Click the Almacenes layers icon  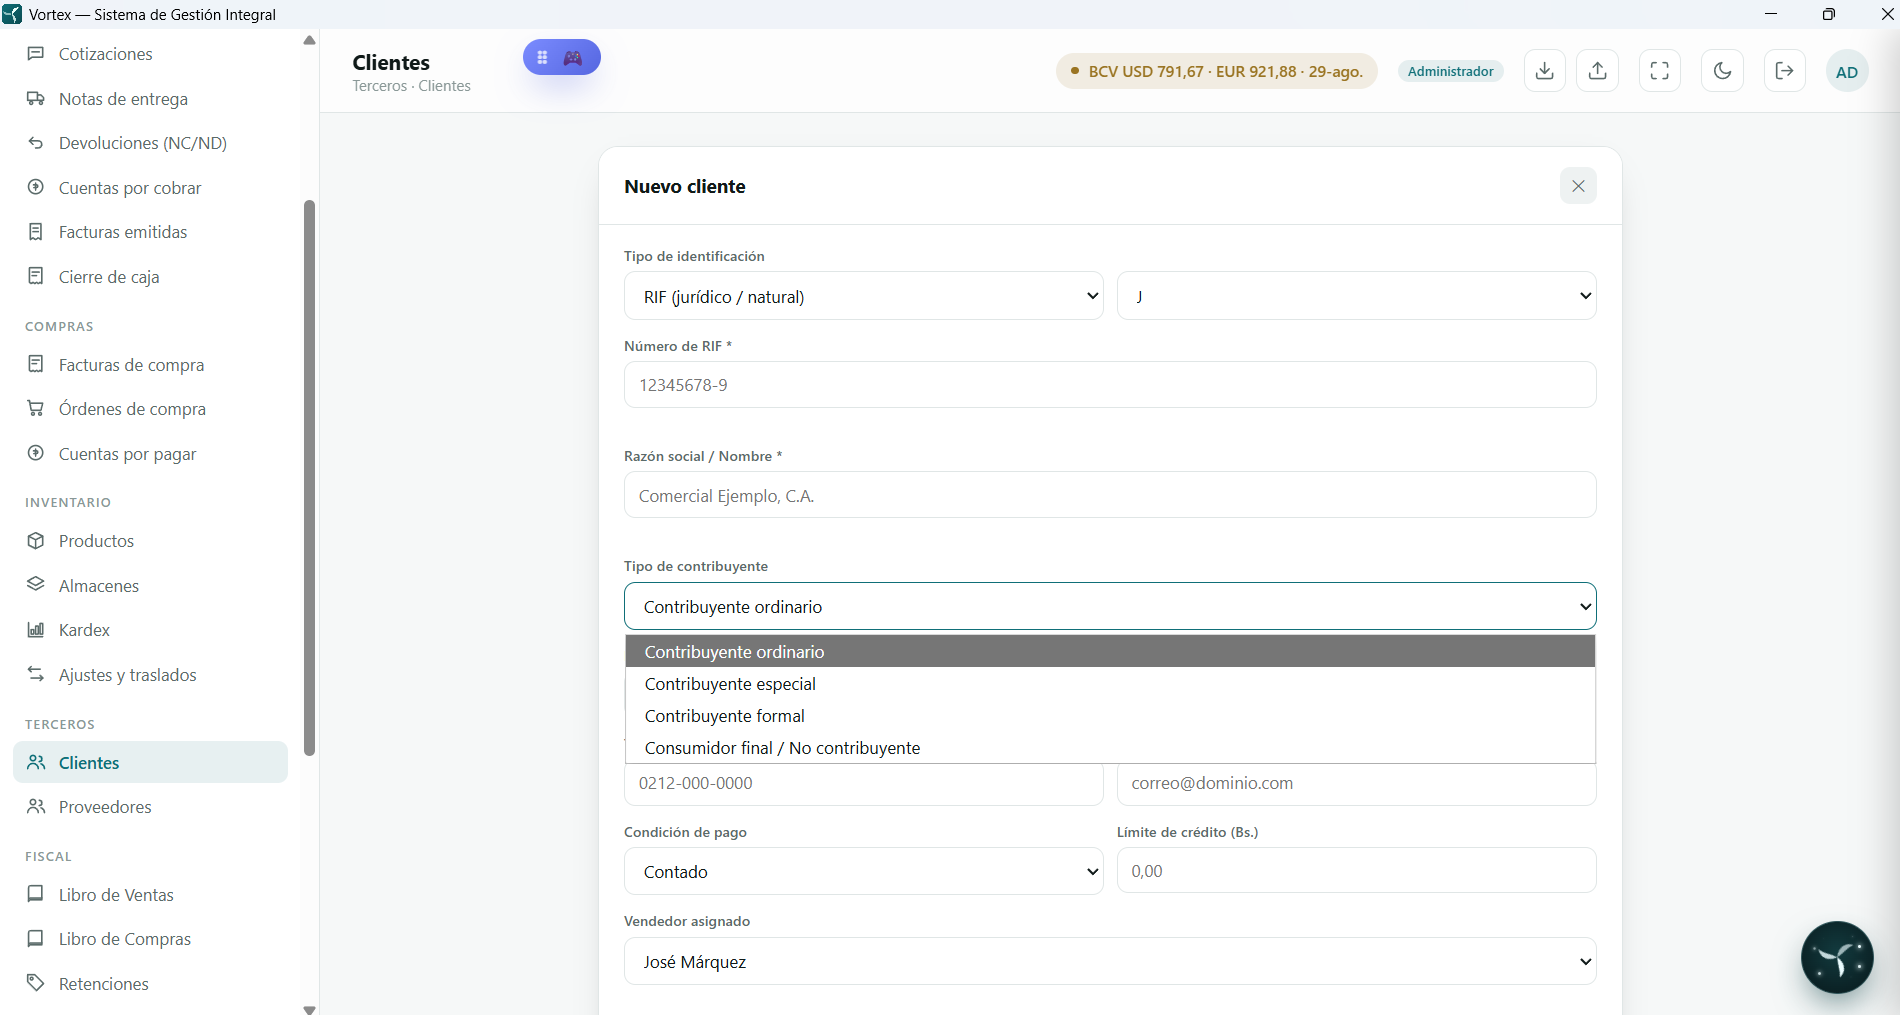point(36,585)
